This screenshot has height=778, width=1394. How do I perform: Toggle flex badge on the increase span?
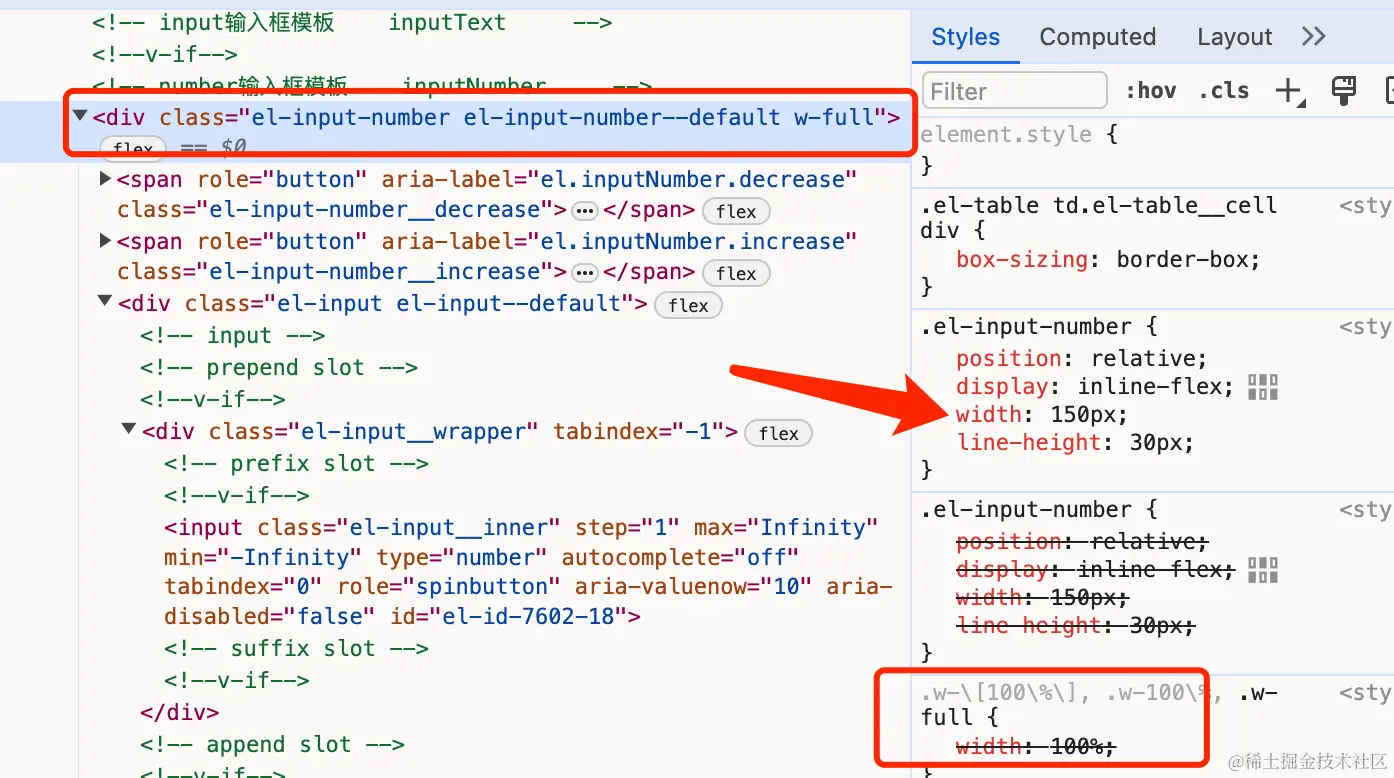[736, 273]
